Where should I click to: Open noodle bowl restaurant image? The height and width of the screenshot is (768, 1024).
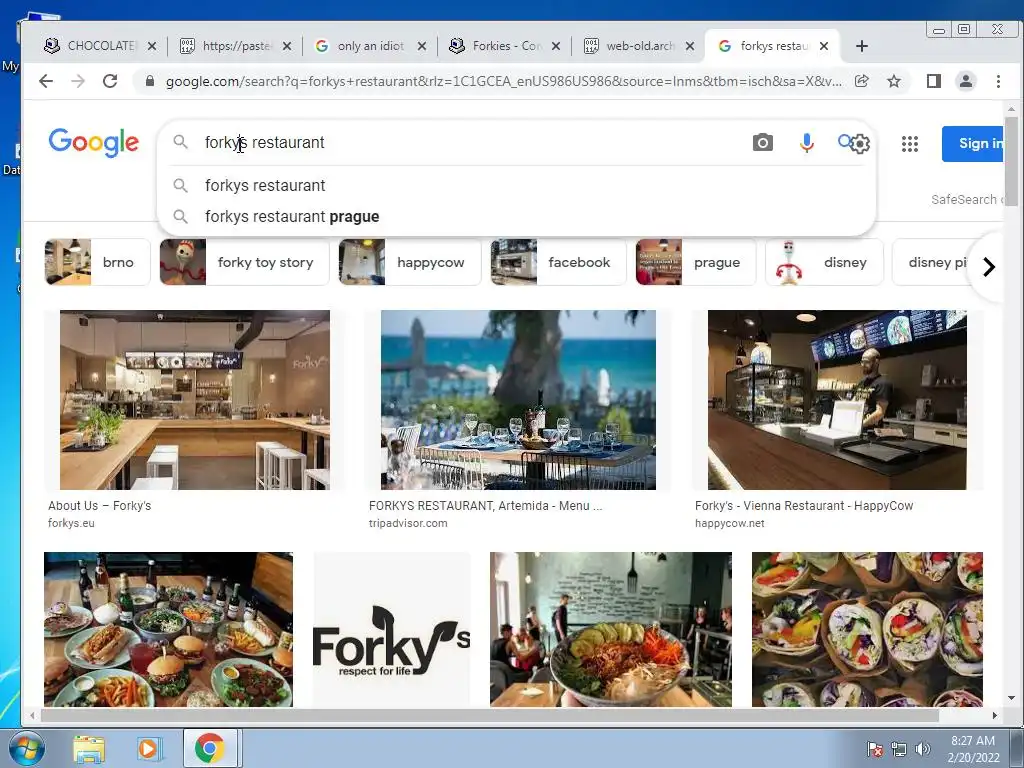tap(611, 630)
